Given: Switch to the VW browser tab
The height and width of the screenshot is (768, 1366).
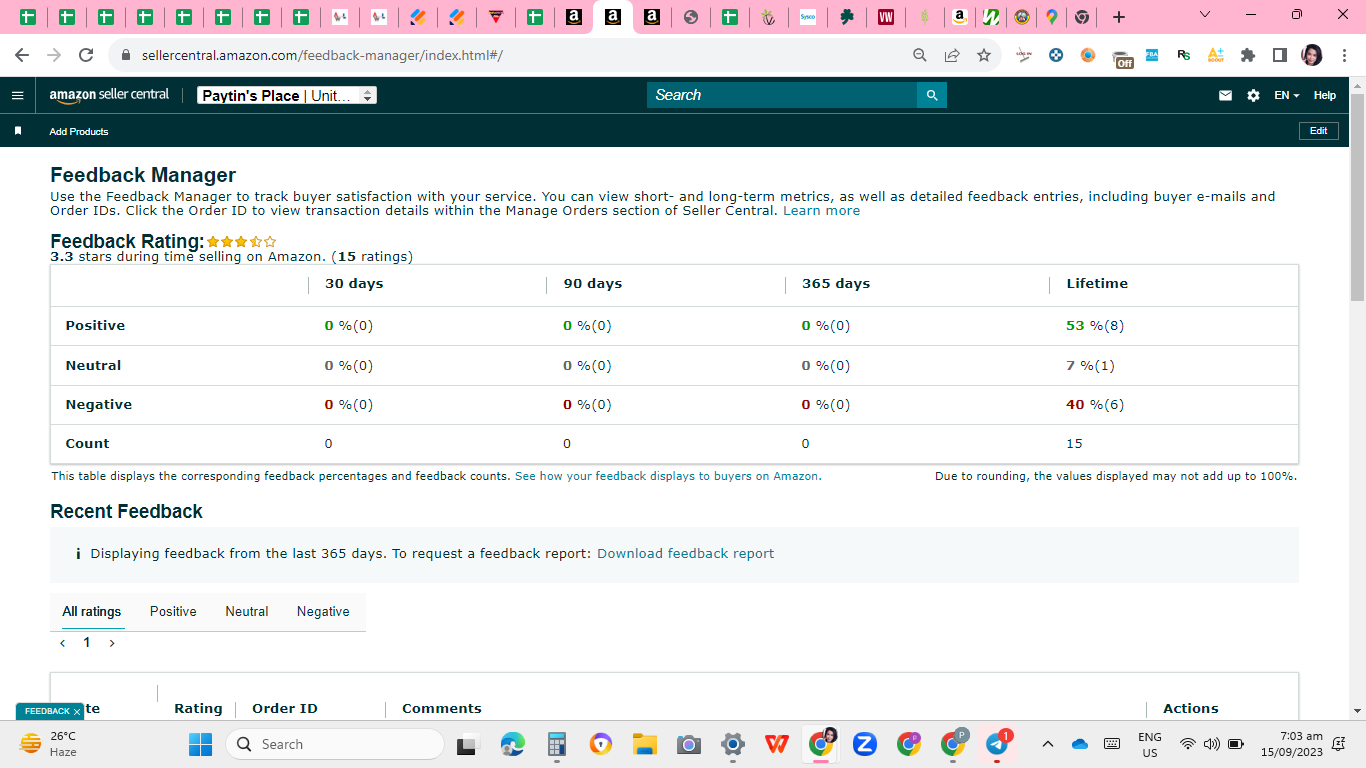Looking at the screenshot, I should click(x=885, y=17).
